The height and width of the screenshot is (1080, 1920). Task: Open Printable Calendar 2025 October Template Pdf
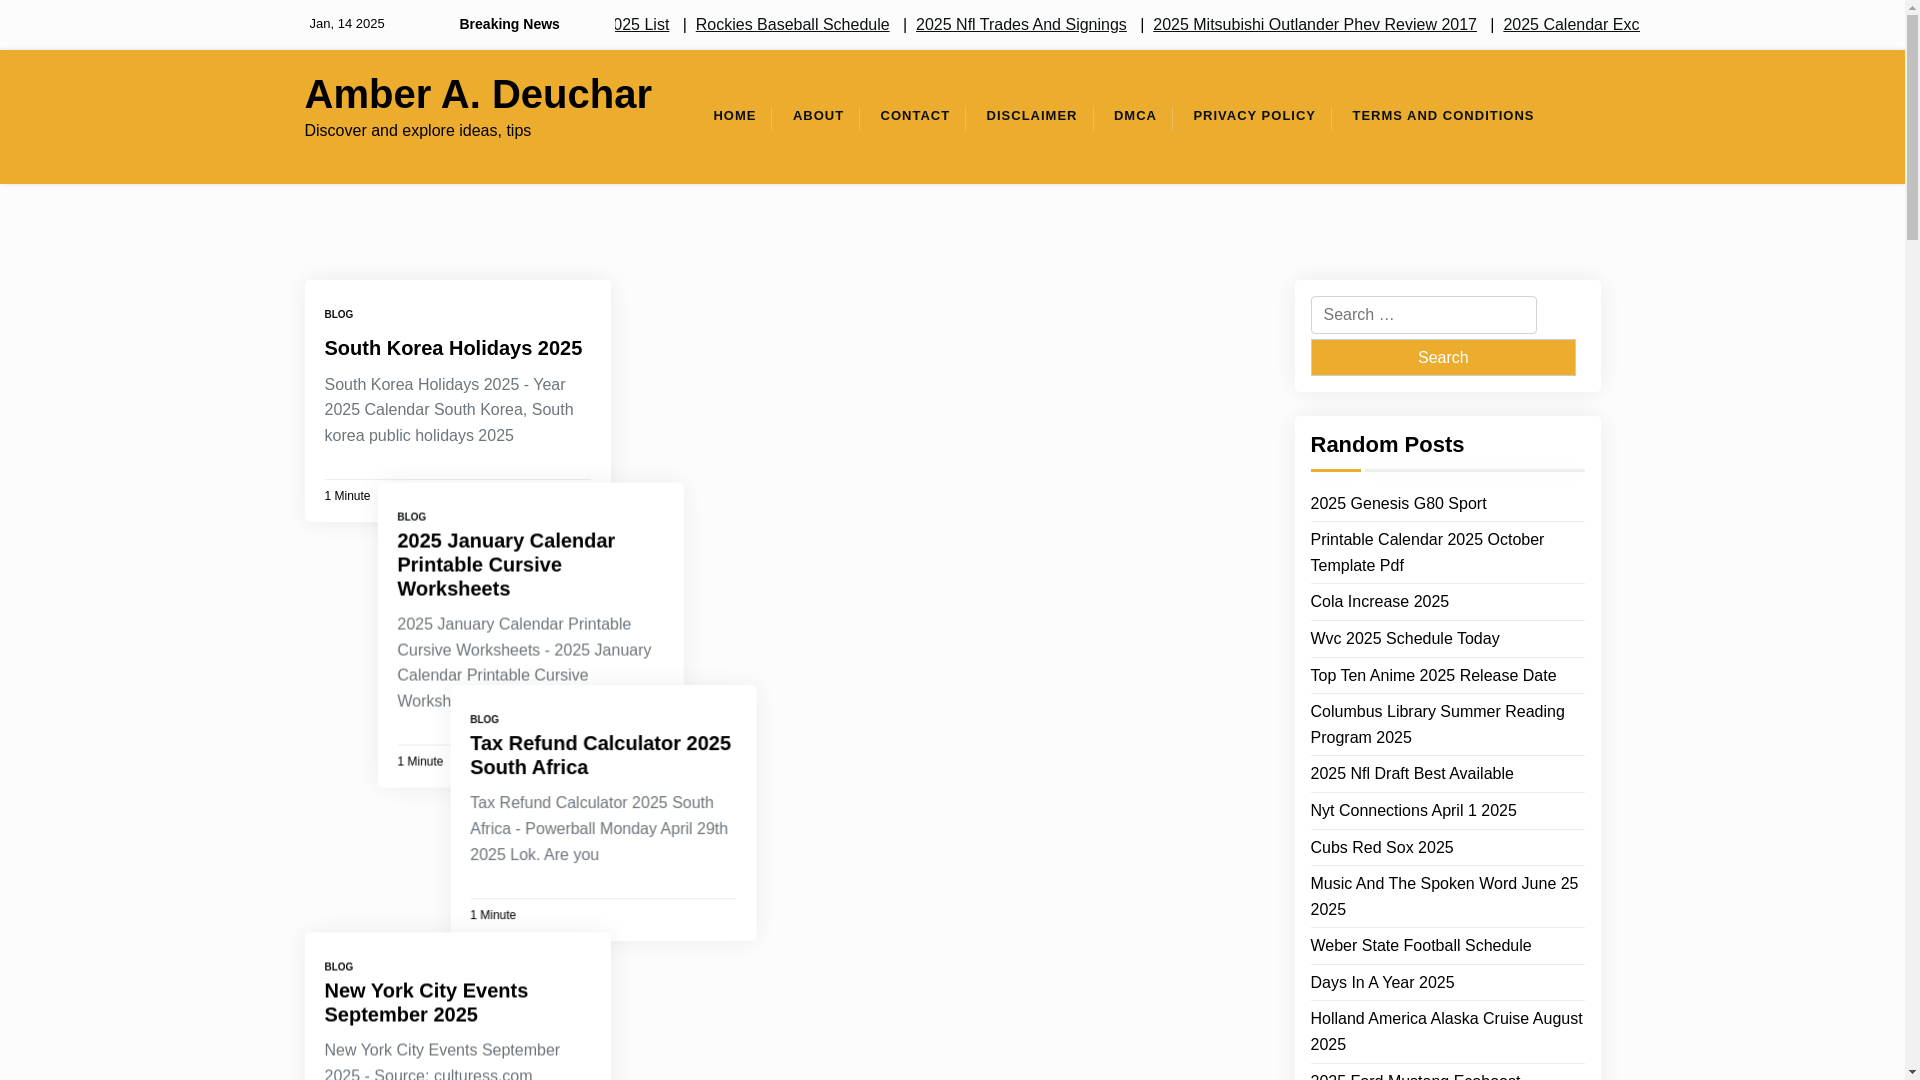(x=1426, y=553)
